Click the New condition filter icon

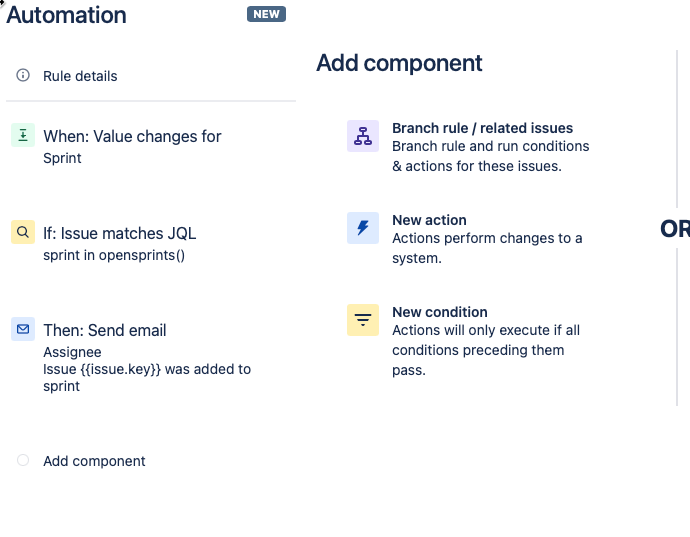pos(363,320)
